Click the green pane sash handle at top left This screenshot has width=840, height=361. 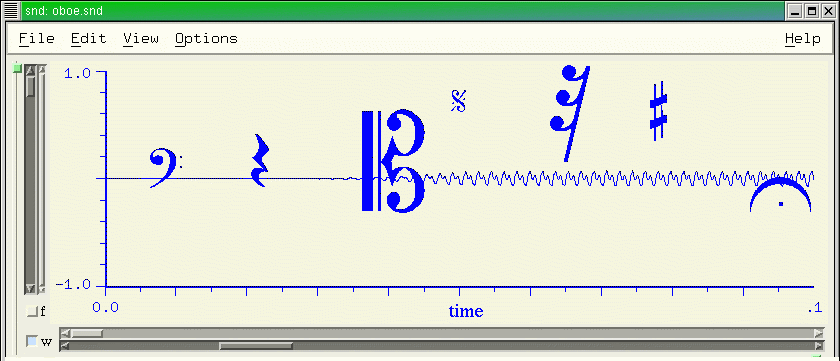click(17, 68)
